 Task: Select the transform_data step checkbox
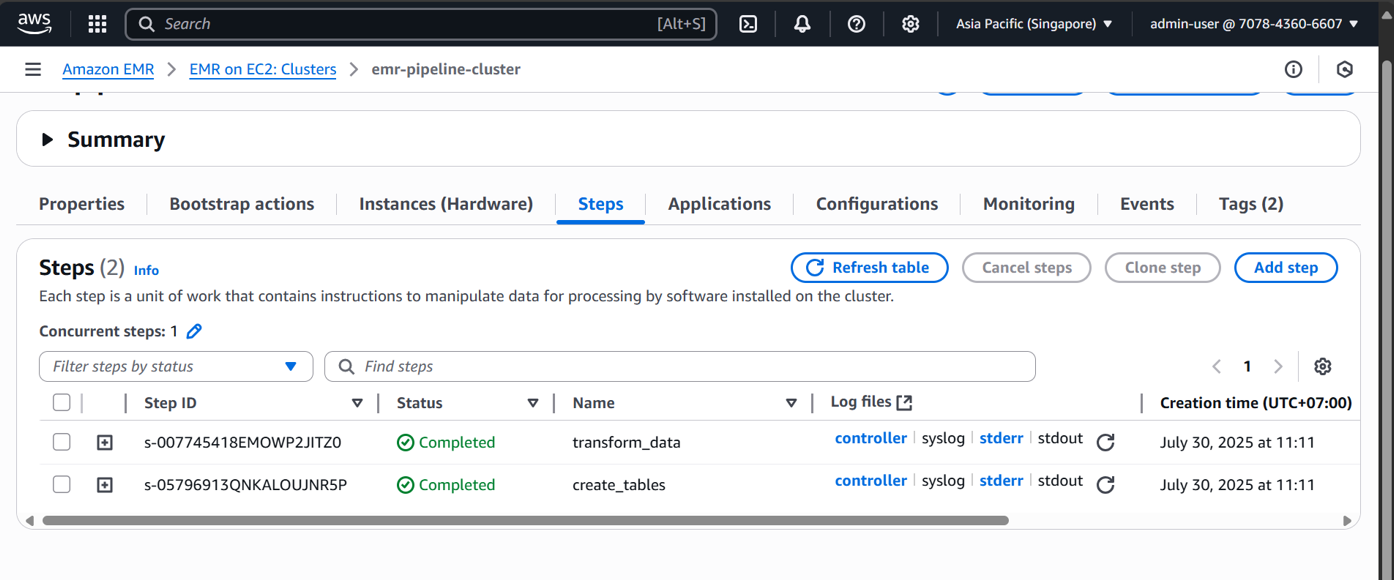(x=62, y=442)
